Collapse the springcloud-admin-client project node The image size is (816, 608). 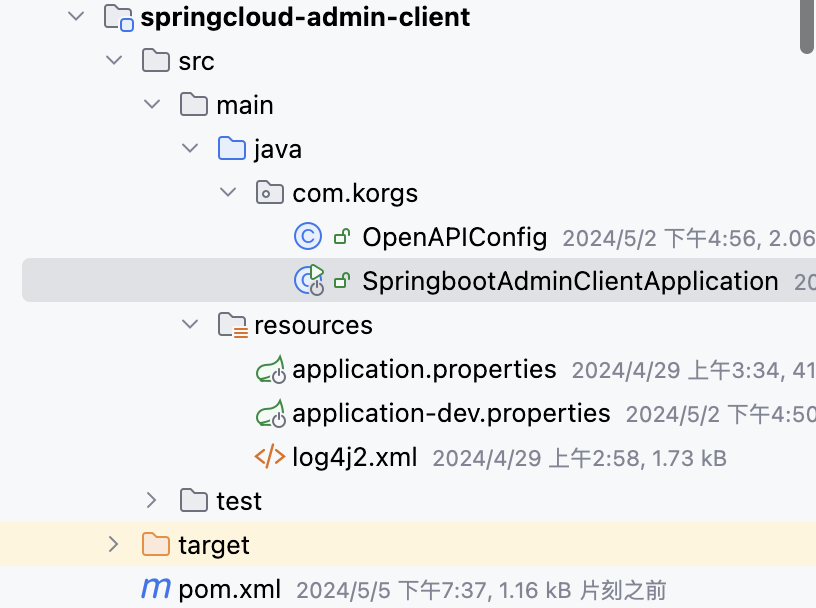(76, 17)
